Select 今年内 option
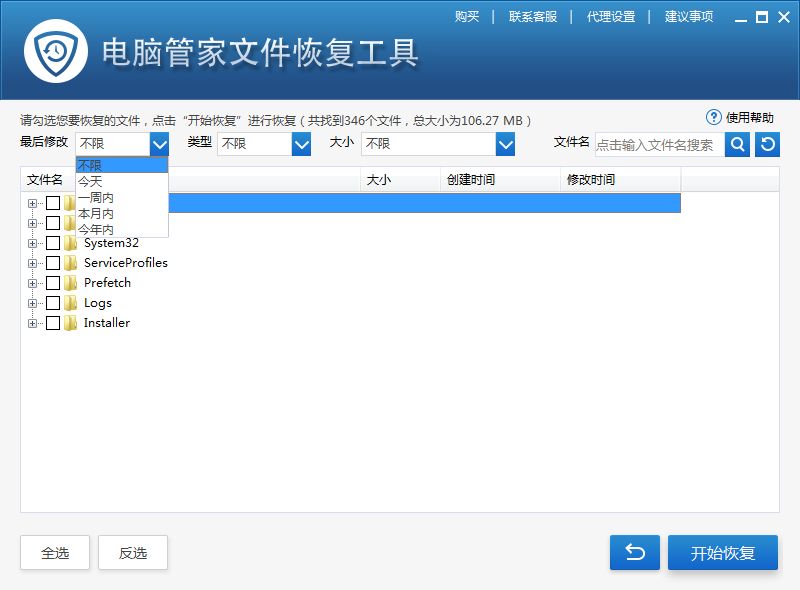 click(121, 229)
